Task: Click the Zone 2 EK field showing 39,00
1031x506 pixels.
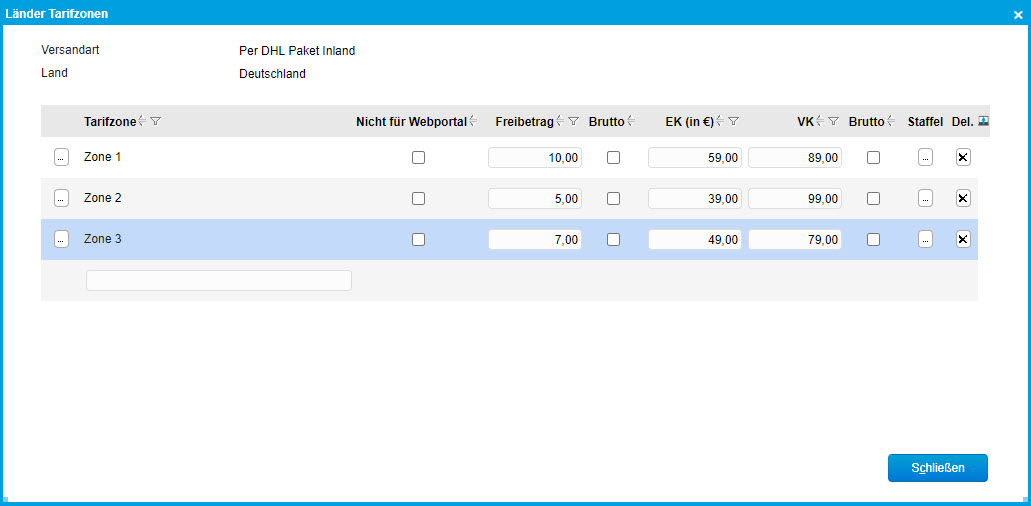Action: point(695,198)
